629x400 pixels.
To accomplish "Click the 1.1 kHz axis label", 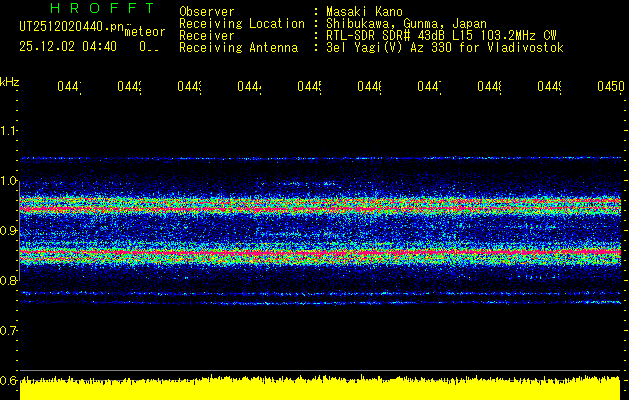I will 8,130.
